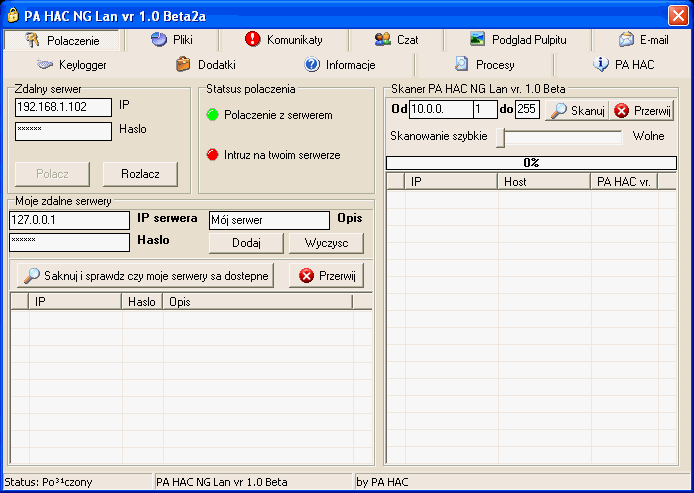Click Dodaj to add server
The height and width of the screenshot is (493, 694).
tap(246, 243)
